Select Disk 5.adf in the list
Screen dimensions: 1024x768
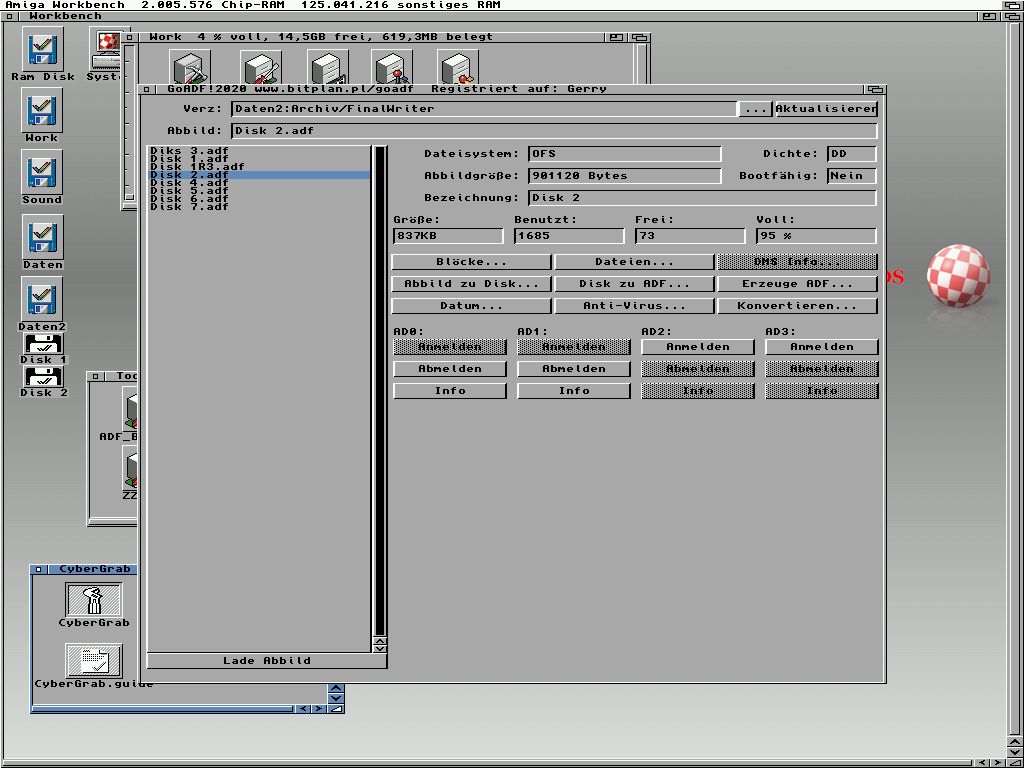[x=259, y=191]
